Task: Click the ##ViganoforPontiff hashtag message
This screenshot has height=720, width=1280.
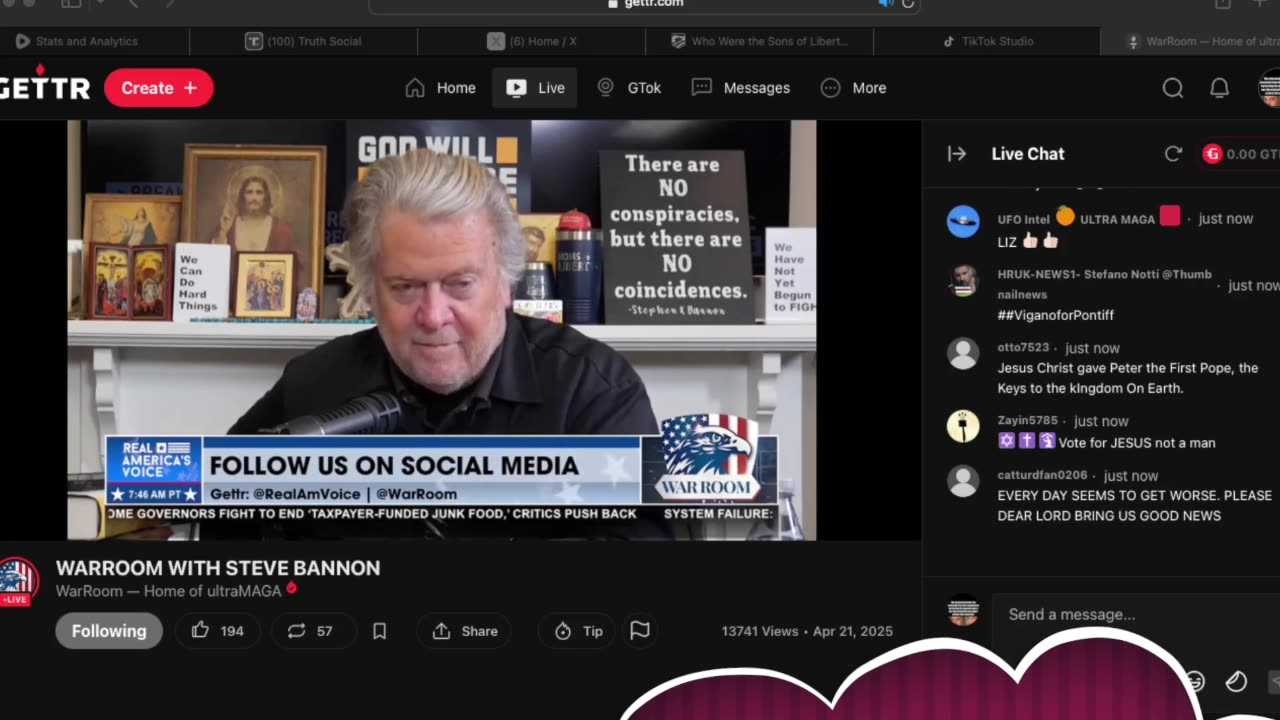Action: click(x=1055, y=315)
